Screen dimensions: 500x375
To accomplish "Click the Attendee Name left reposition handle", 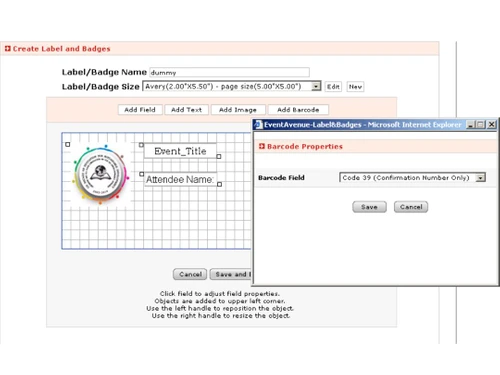I will pyautogui.click(x=142, y=174).
